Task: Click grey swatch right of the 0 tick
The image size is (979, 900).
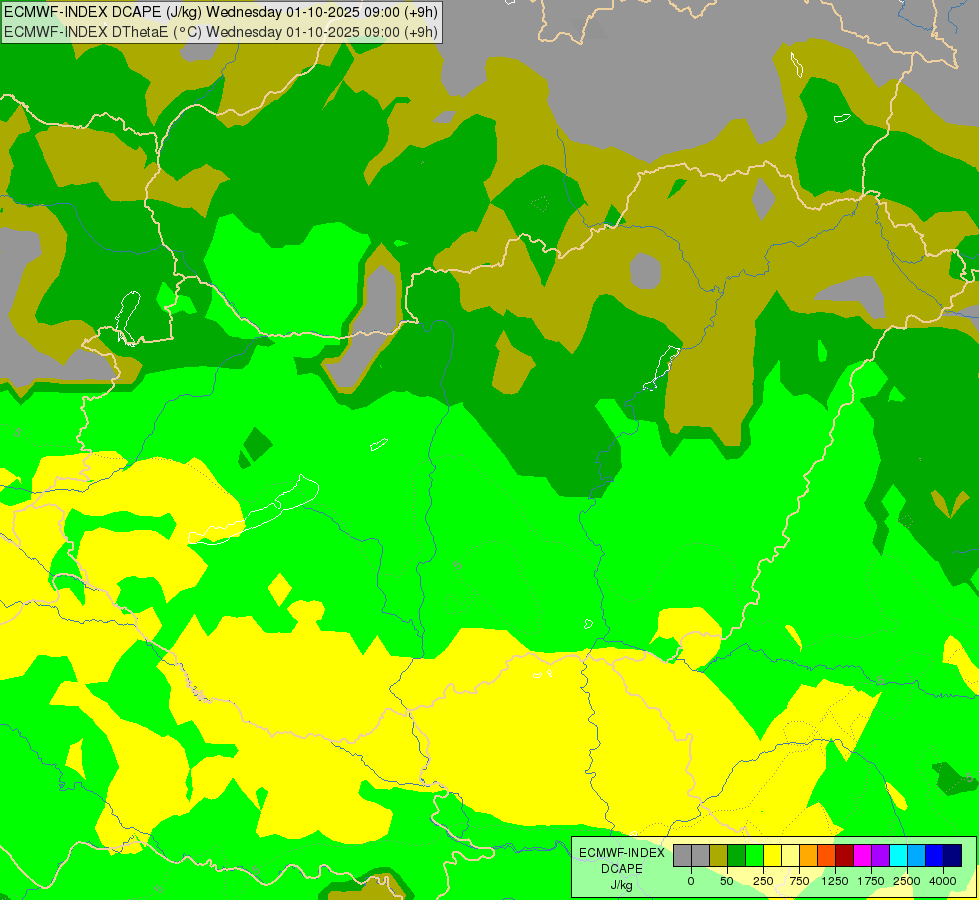Action: 700,855
